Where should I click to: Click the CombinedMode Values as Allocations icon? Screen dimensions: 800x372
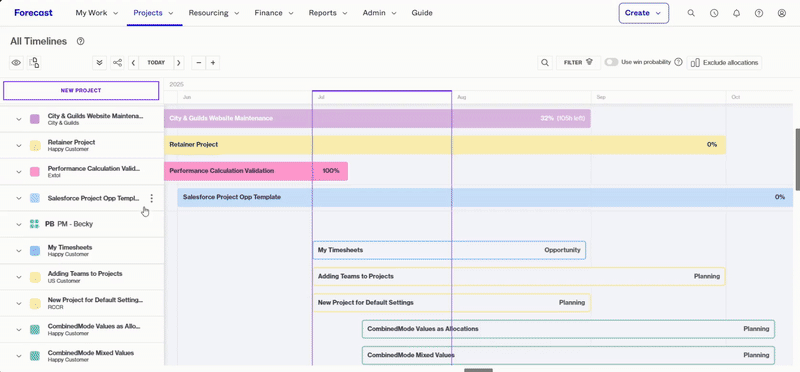coord(35,330)
